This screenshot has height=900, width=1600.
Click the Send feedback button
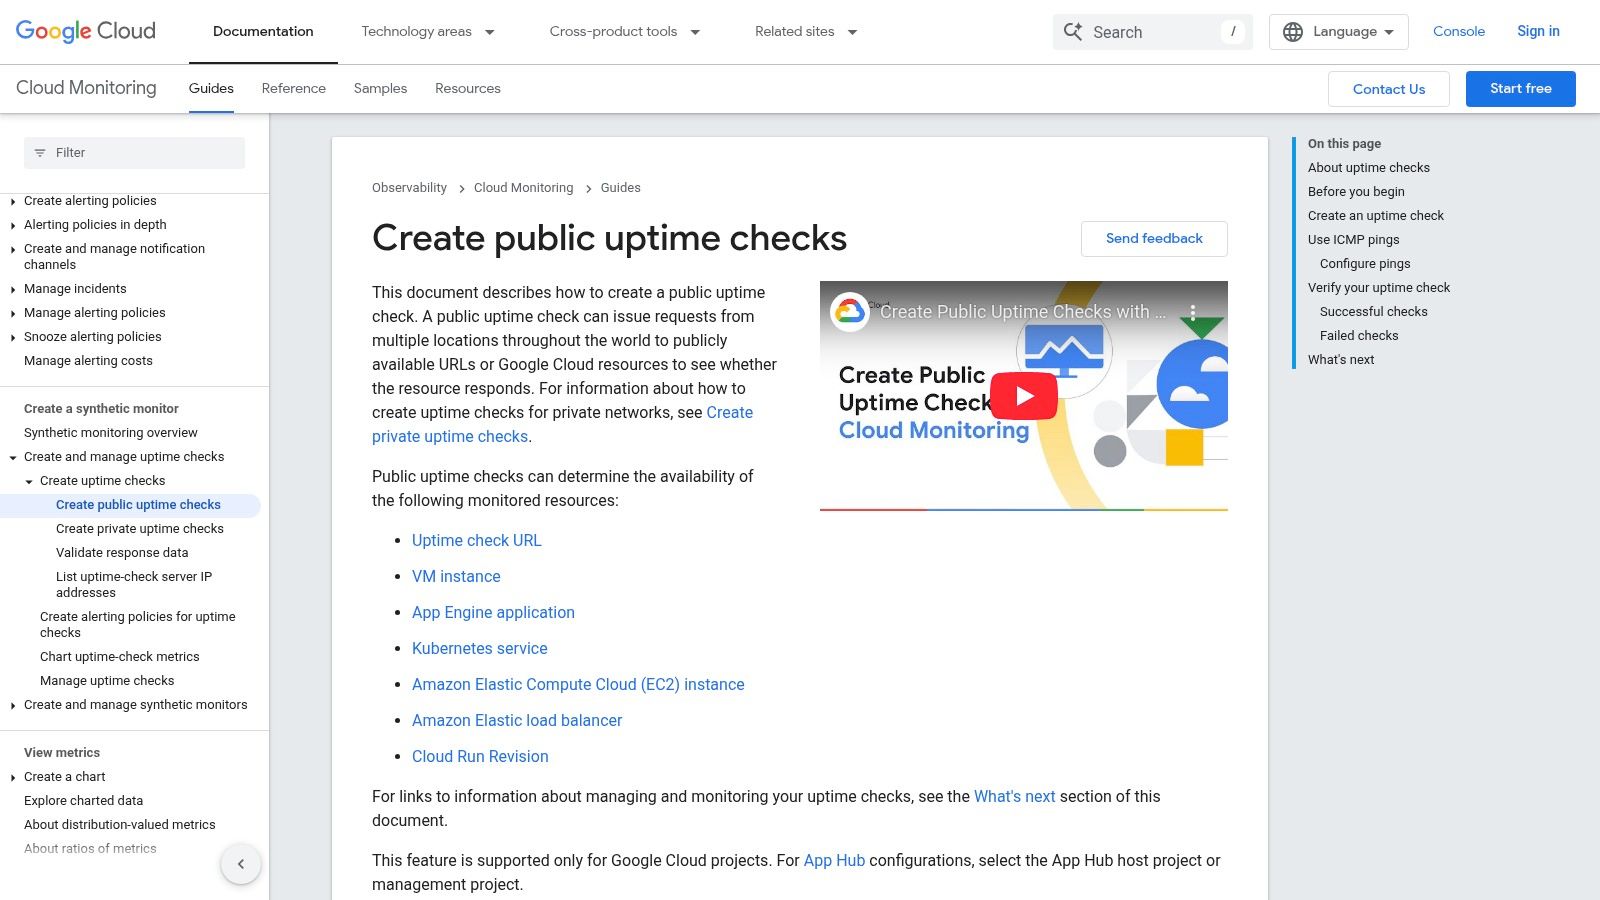pyautogui.click(x=1154, y=238)
